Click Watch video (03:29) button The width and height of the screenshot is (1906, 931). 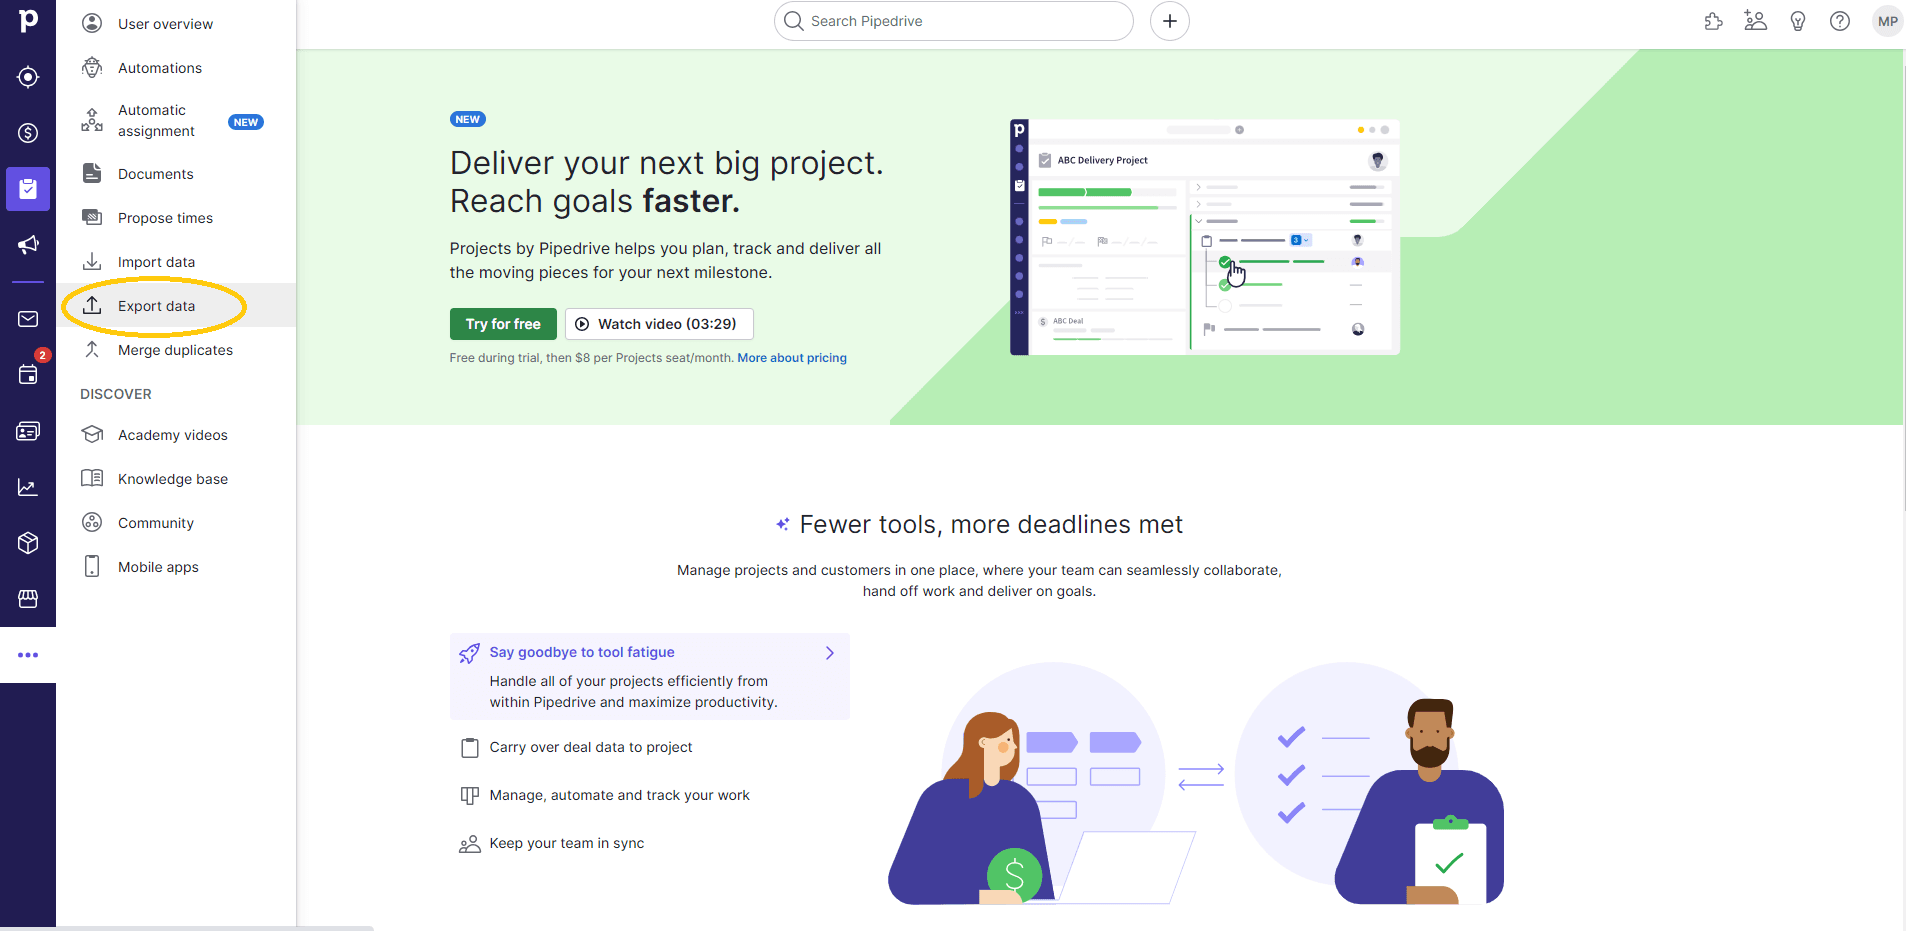659,324
